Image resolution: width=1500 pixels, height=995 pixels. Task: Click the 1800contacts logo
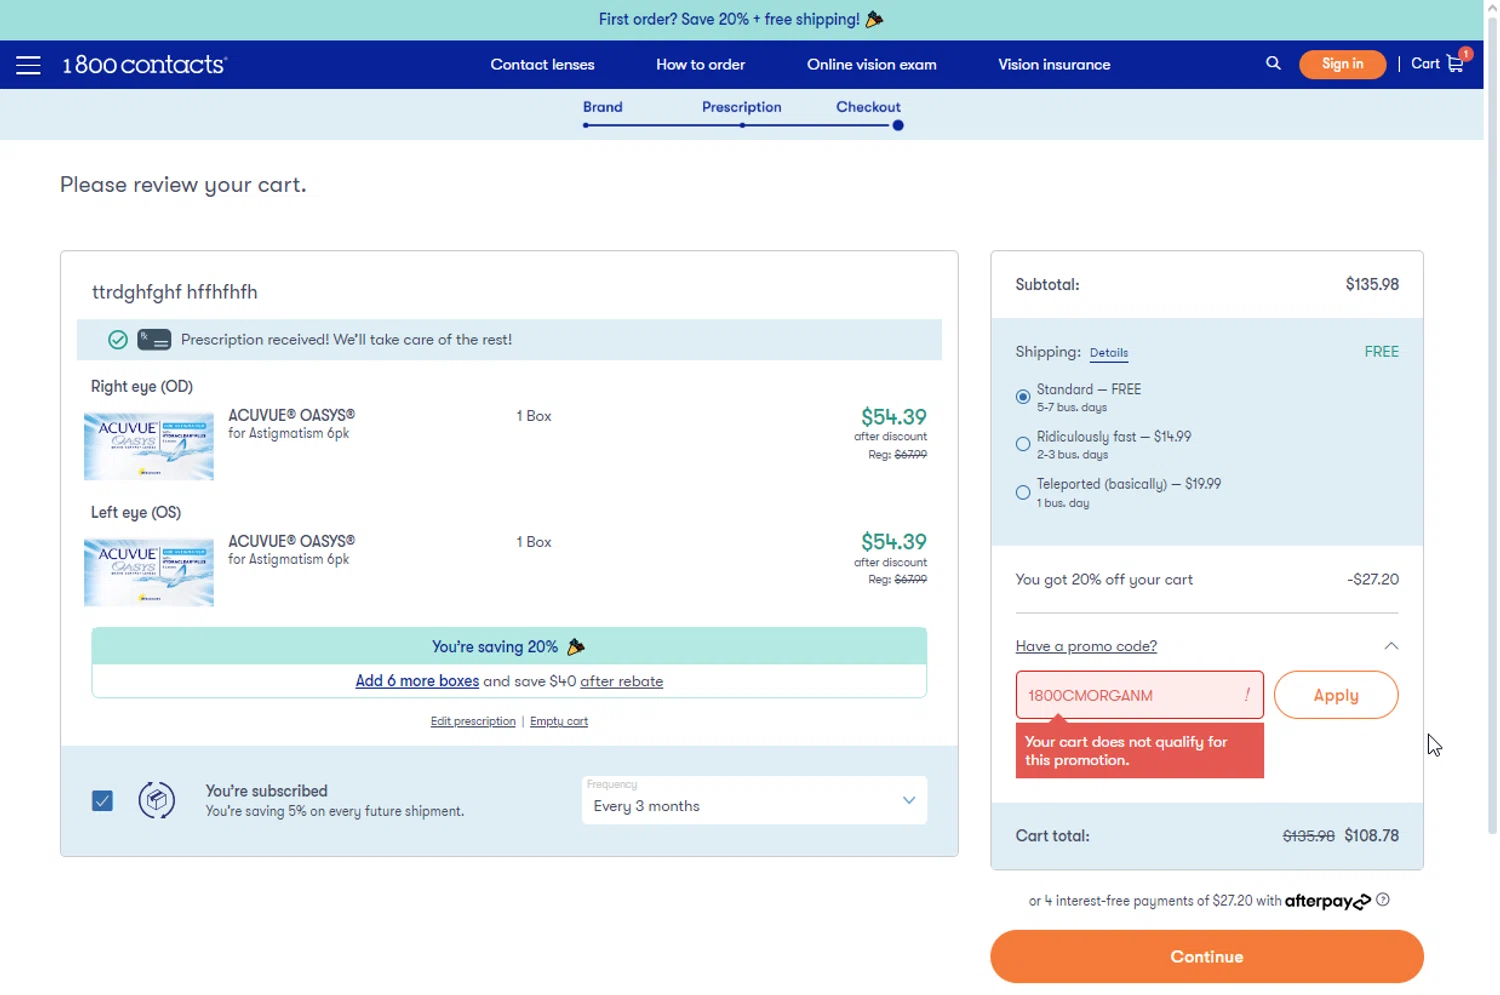[x=145, y=65]
